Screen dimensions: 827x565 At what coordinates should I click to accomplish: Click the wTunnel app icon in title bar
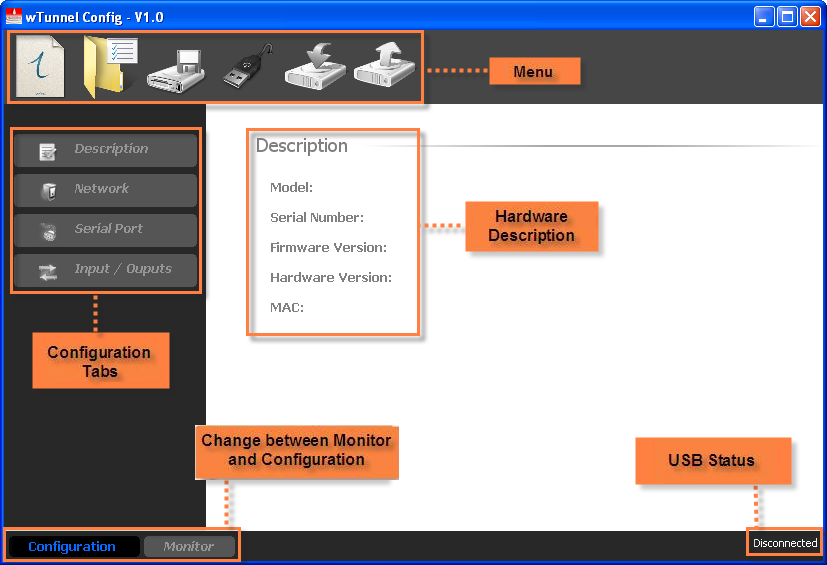pyautogui.click(x=14, y=16)
